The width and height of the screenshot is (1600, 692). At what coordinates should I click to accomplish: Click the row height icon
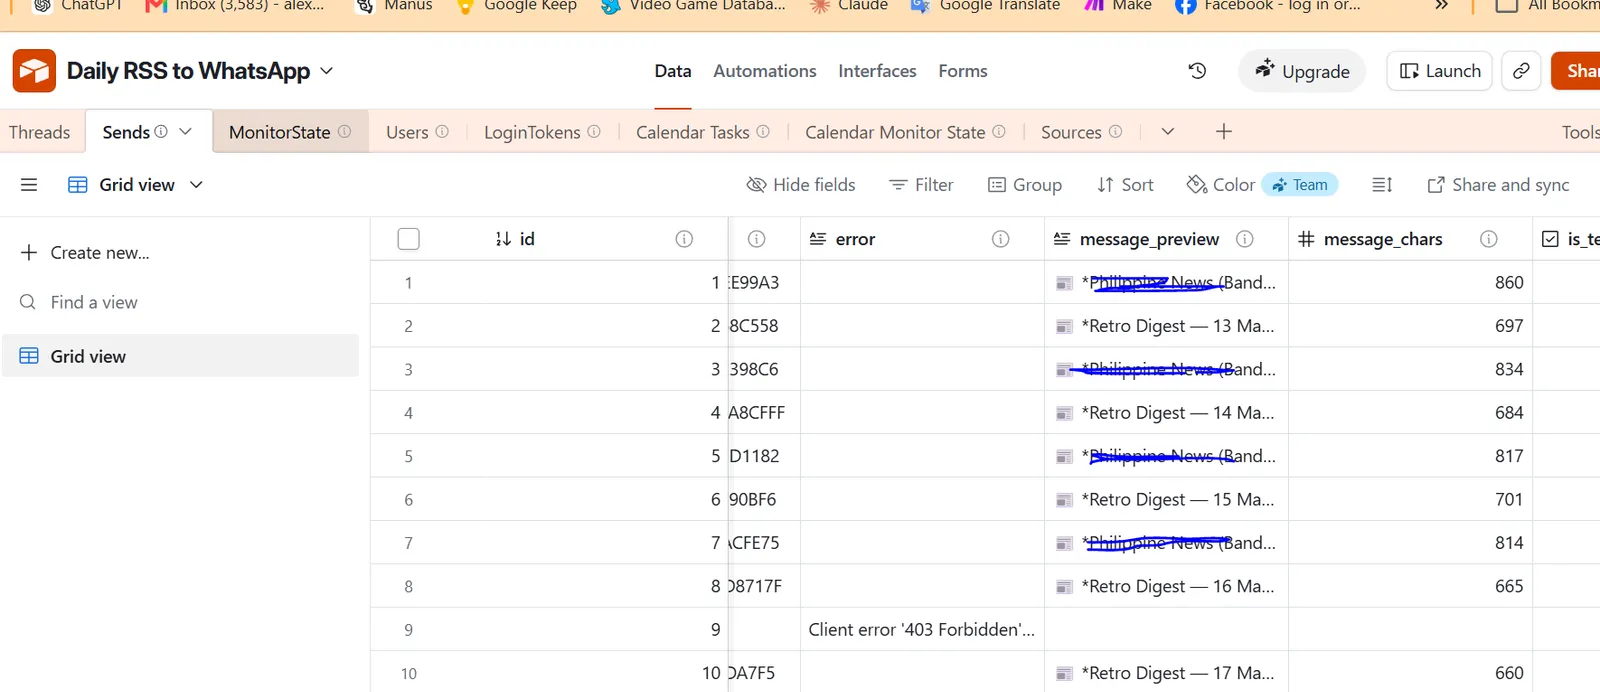pyautogui.click(x=1382, y=185)
